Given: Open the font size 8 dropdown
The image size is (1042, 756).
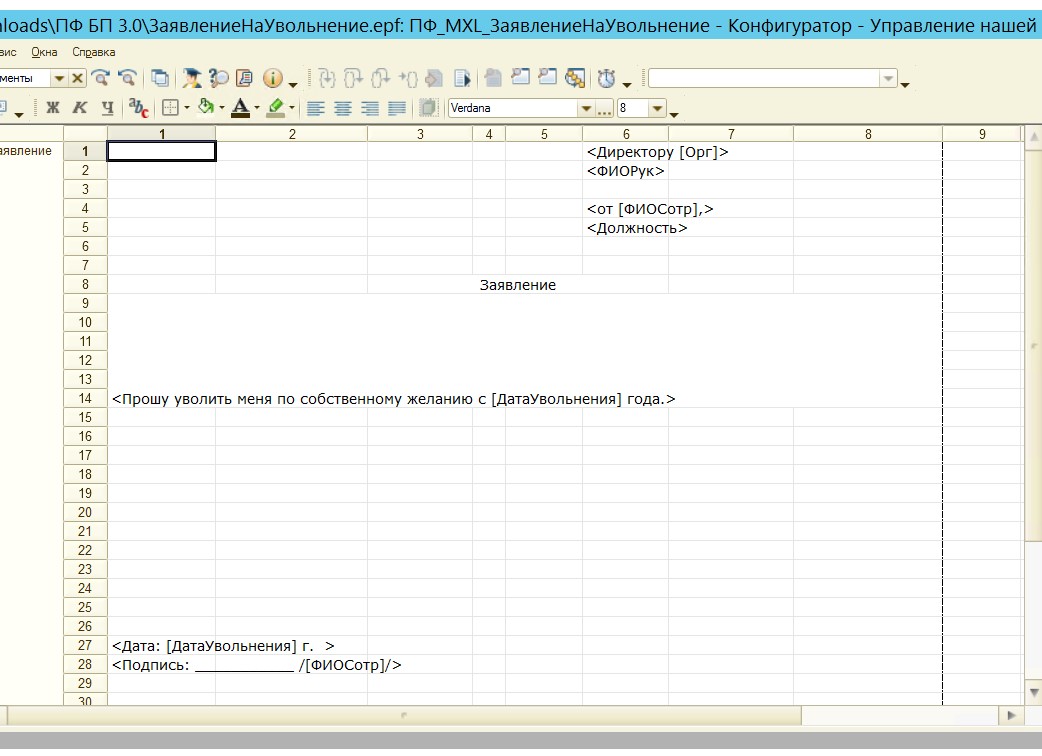Looking at the screenshot, I should pyautogui.click(x=657, y=108).
